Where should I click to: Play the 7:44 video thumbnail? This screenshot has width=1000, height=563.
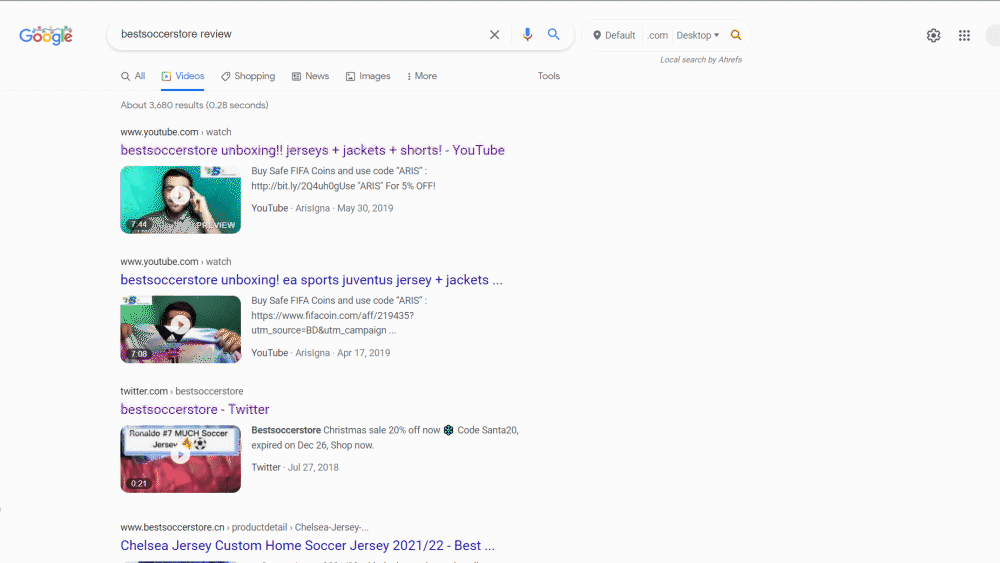pyautogui.click(x=180, y=200)
